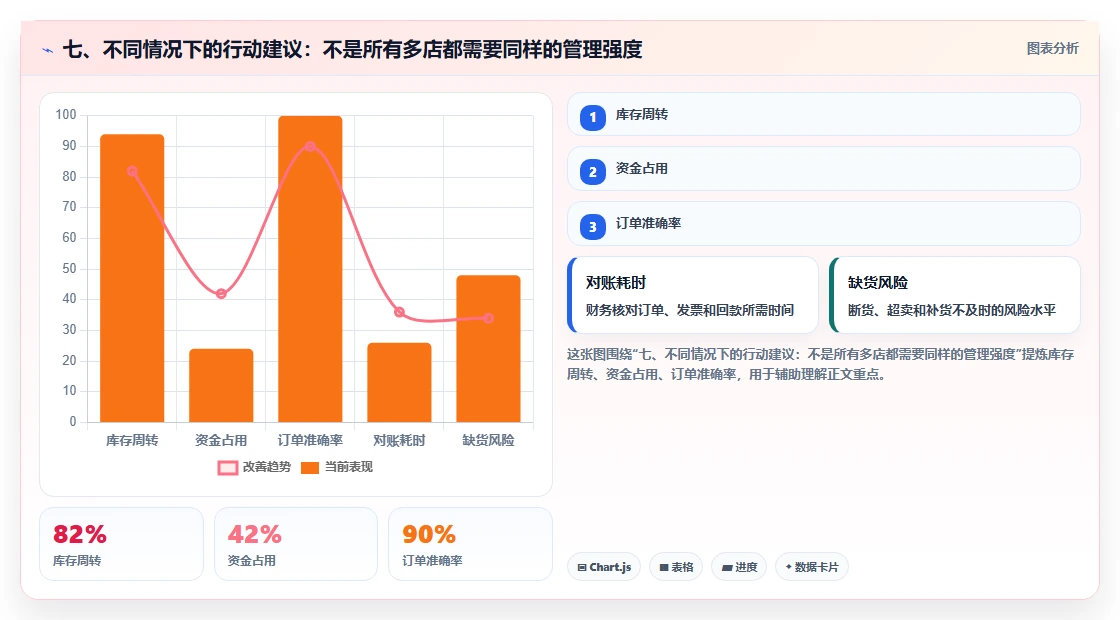Click the trend line point at 订单准确率
The image size is (1120, 620).
(x=310, y=146)
